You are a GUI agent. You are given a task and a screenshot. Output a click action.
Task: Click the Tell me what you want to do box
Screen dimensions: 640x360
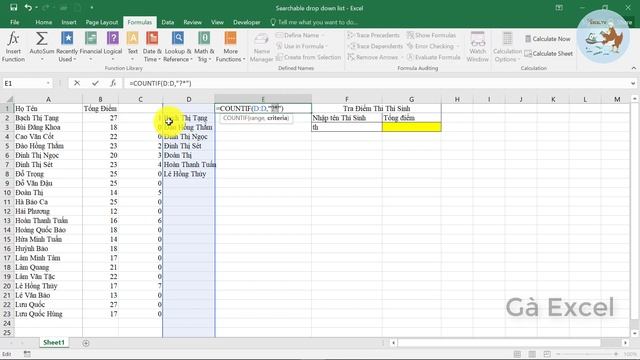point(314,22)
